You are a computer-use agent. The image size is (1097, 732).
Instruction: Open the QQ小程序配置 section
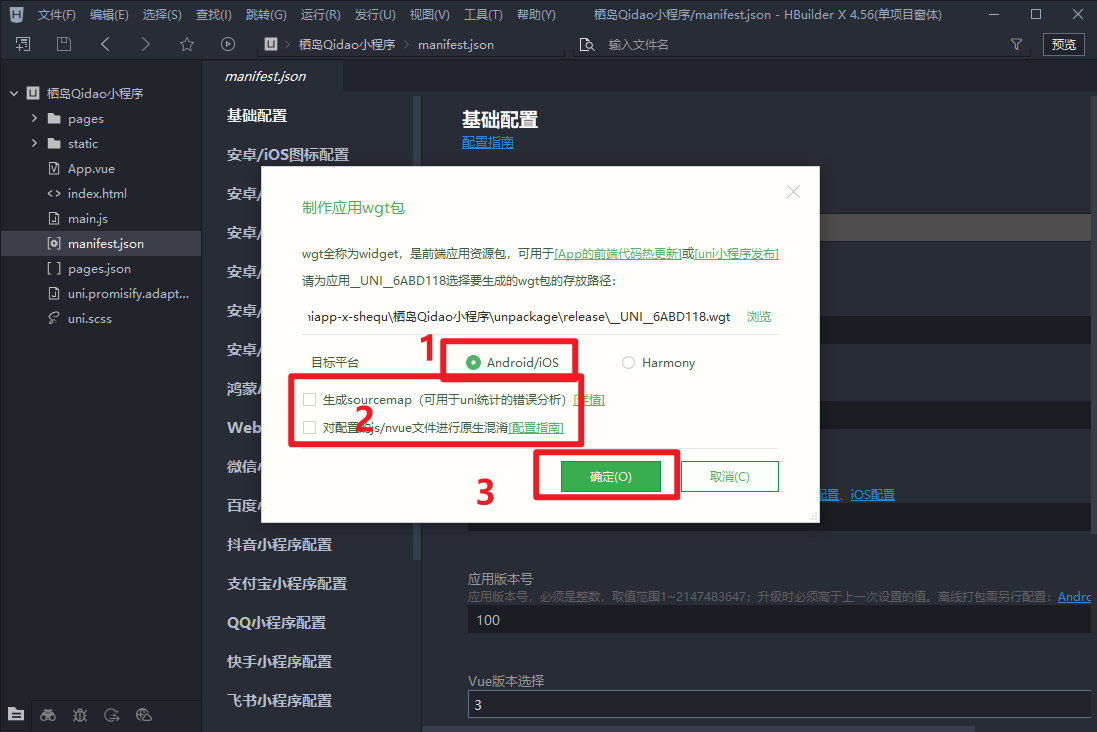pyautogui.click(x=276, y=622)
